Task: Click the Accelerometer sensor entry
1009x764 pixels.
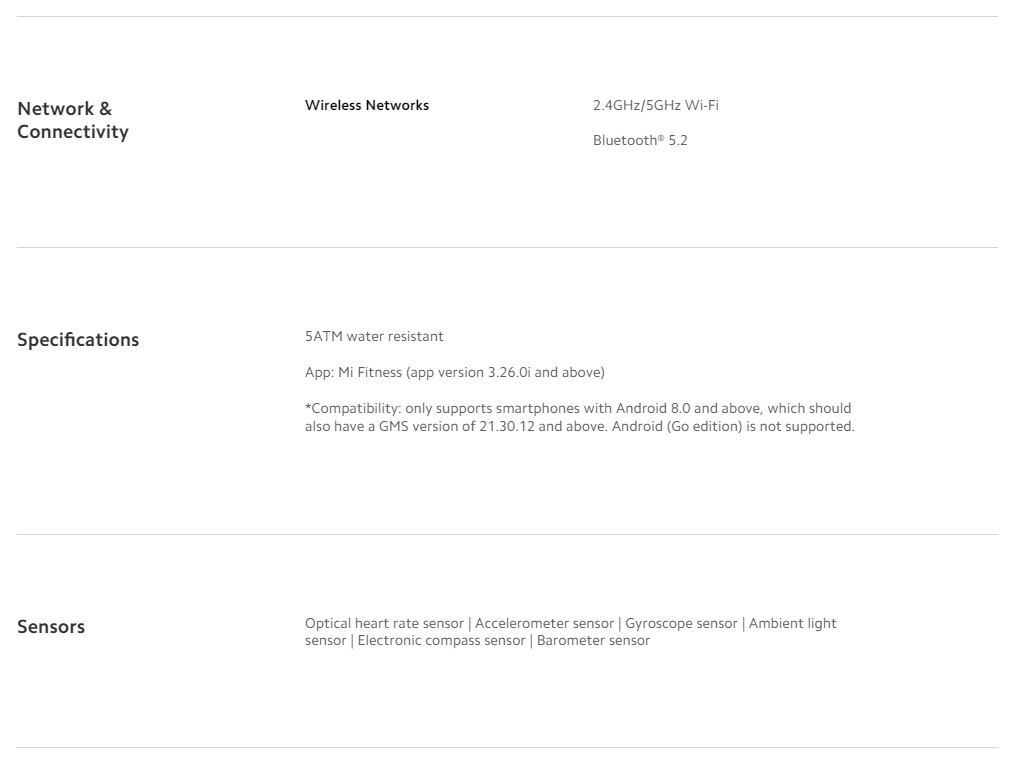Action: pyautogui.click(x=544, y=624)
